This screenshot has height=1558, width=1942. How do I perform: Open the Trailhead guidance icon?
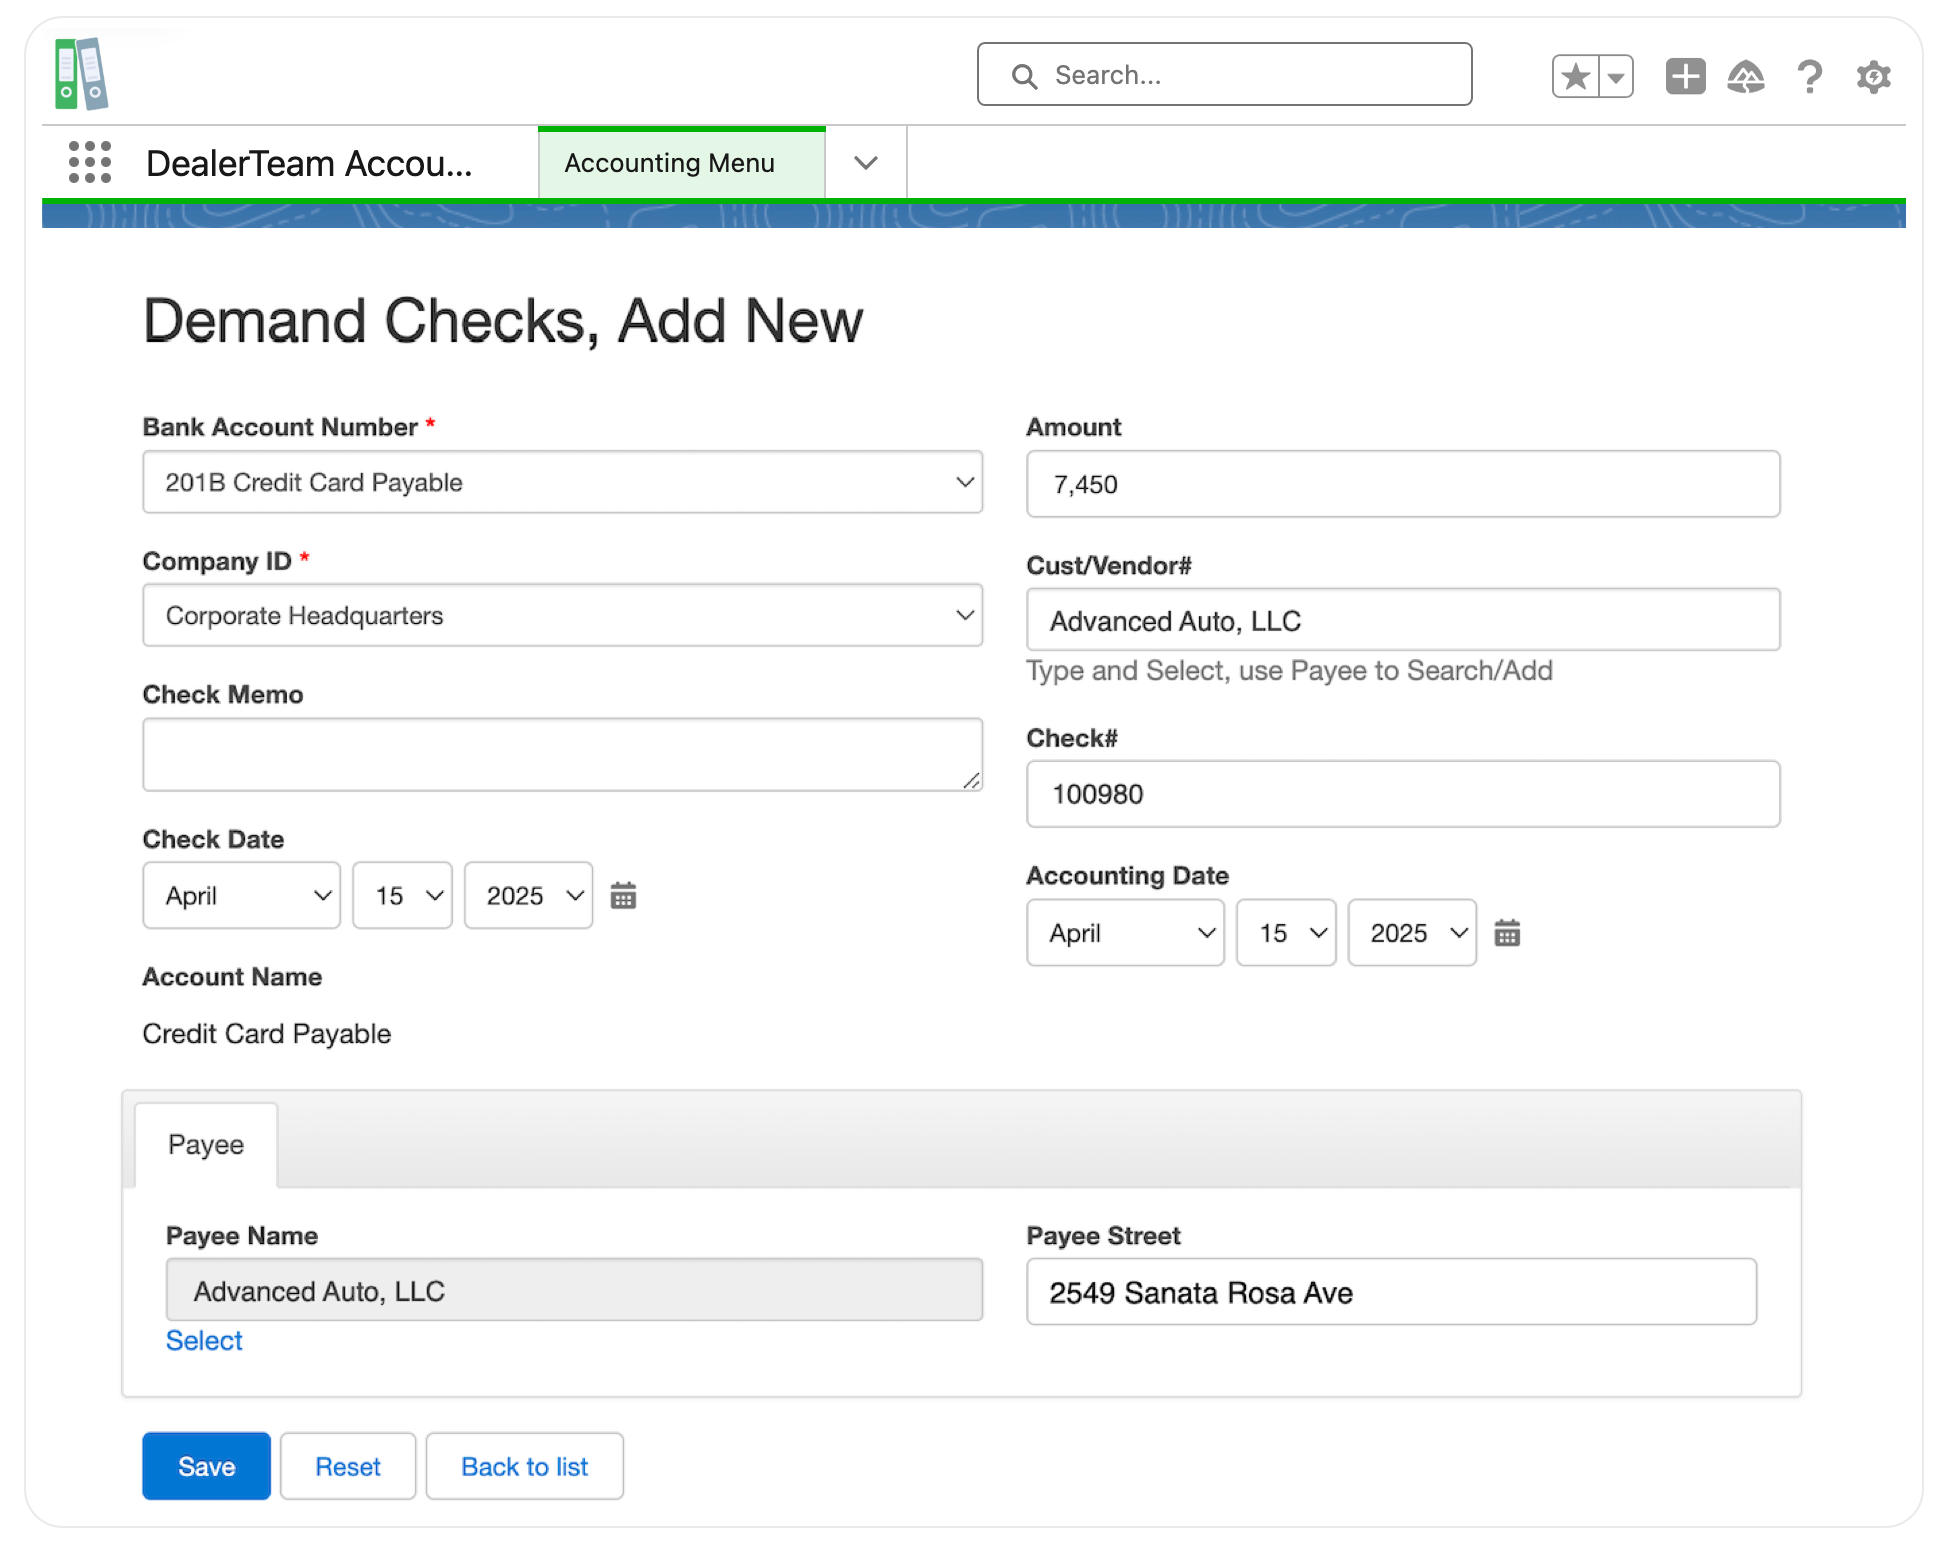[x=1746, y=76]
